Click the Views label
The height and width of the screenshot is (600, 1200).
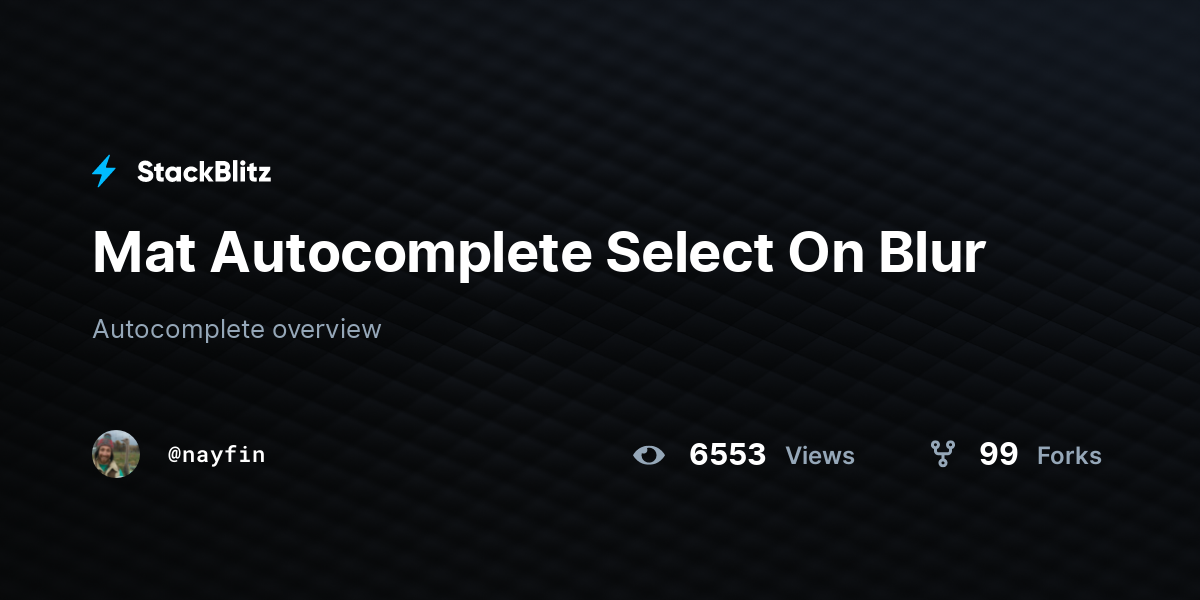click(820, 456)
